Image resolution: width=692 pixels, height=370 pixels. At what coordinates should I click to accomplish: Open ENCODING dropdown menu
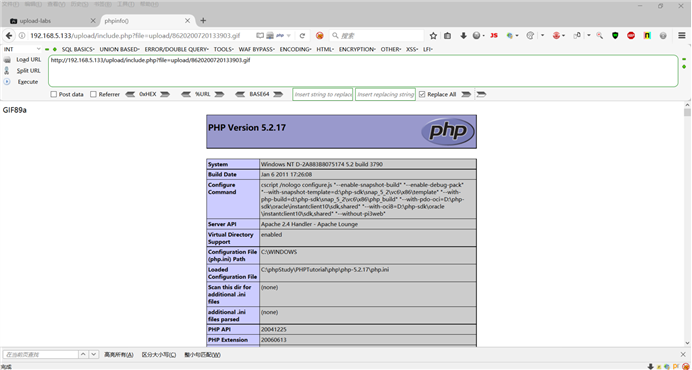tap(296, 49)
